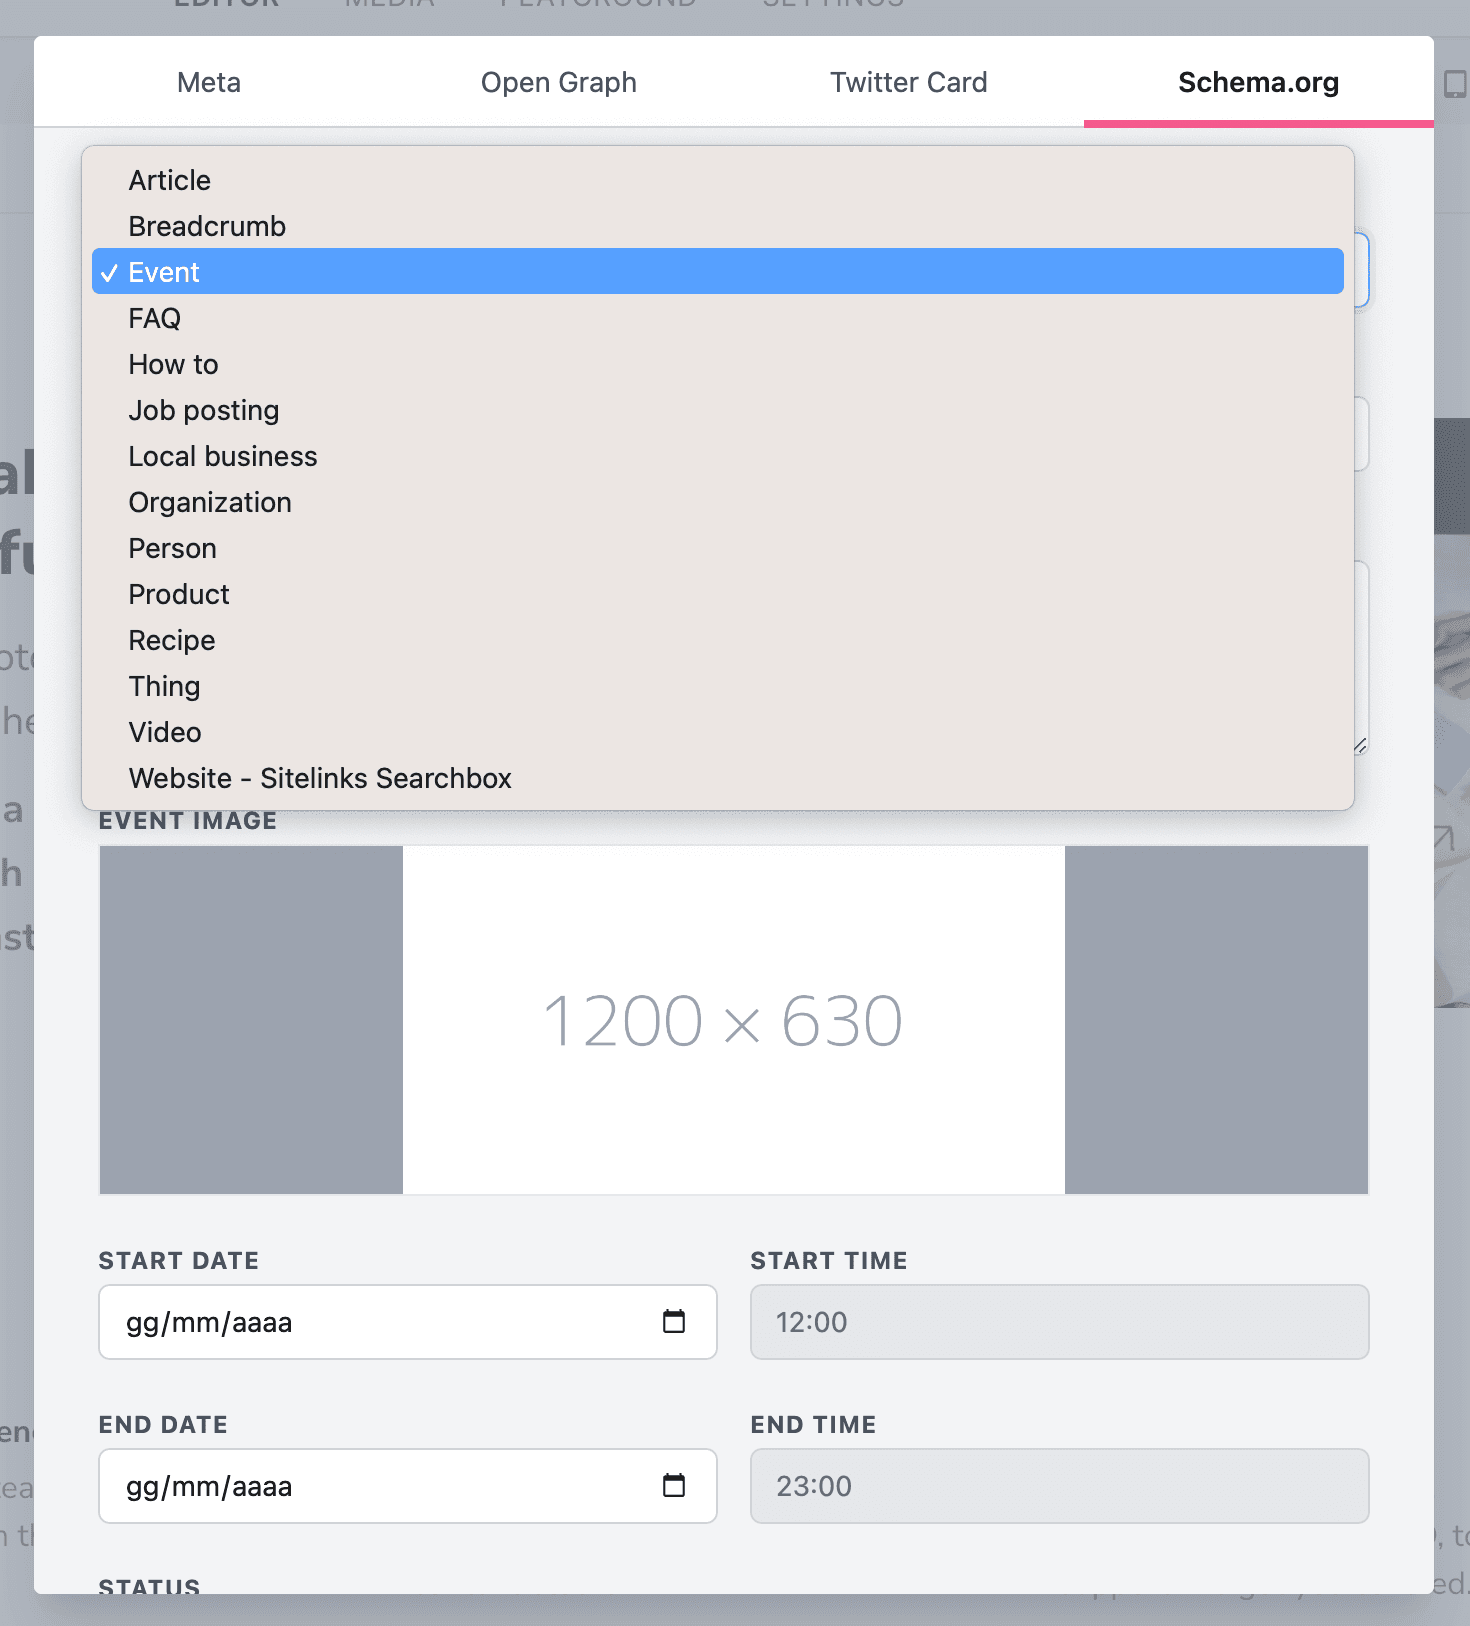Screen dimensions: 1470x1626
Task: Switch to the Twitter Card tab
Action: pyautogui.click(x=908, y=82)
